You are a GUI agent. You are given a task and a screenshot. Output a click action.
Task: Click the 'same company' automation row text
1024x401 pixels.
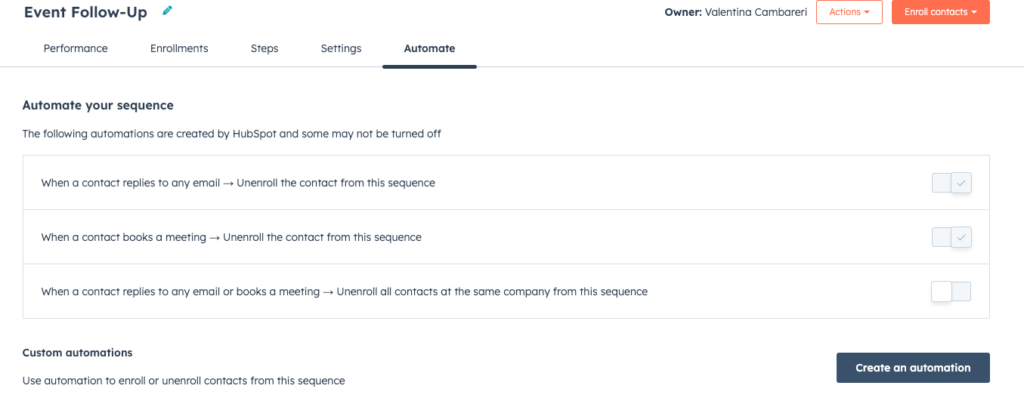(x=344, y=292)
